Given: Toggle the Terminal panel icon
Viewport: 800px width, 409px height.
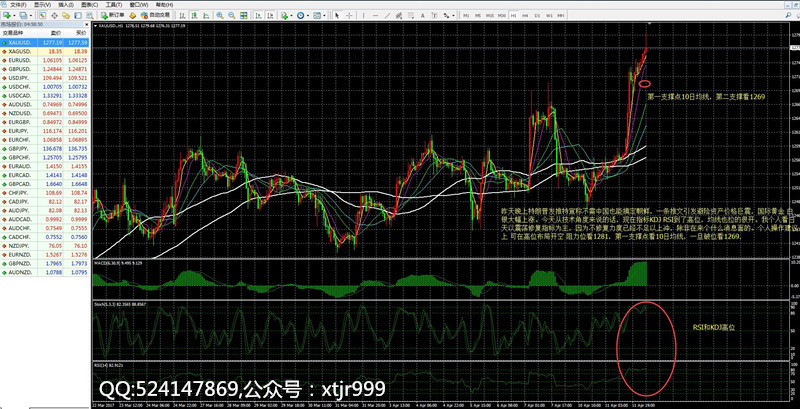Looking at the screenshot, I should click(78, 15).
